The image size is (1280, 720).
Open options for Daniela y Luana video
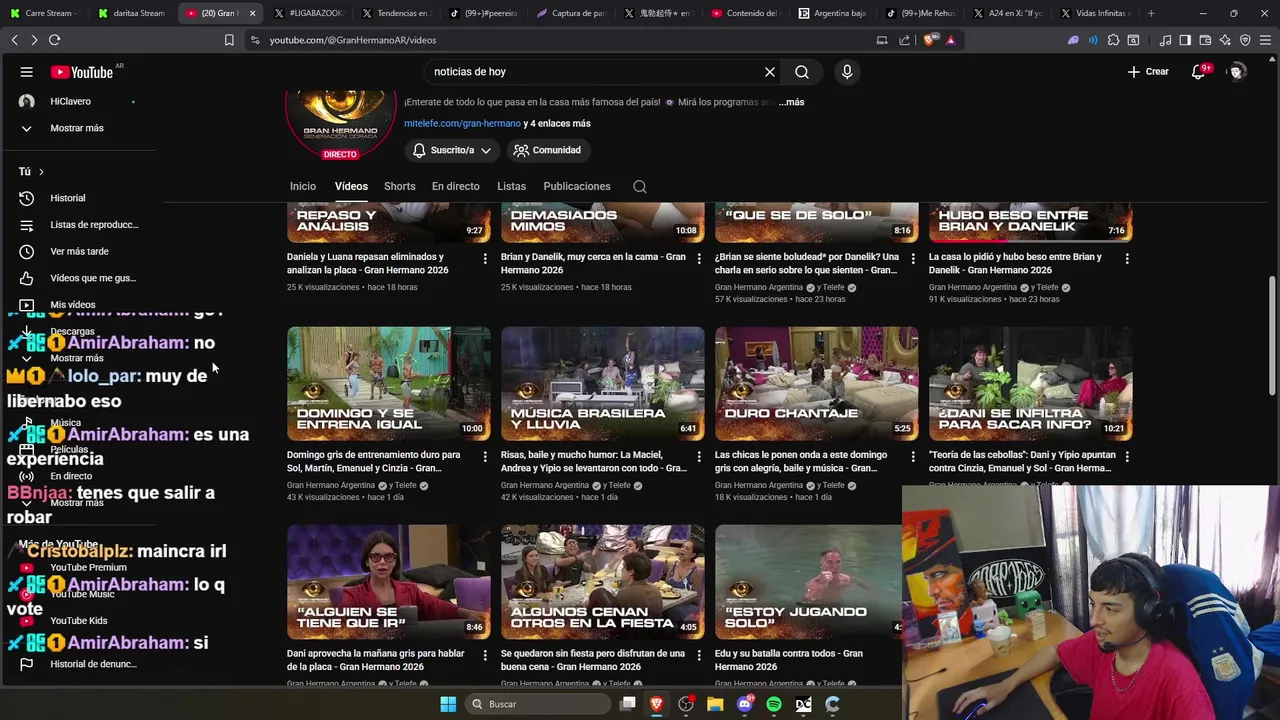tap(485, 259)
